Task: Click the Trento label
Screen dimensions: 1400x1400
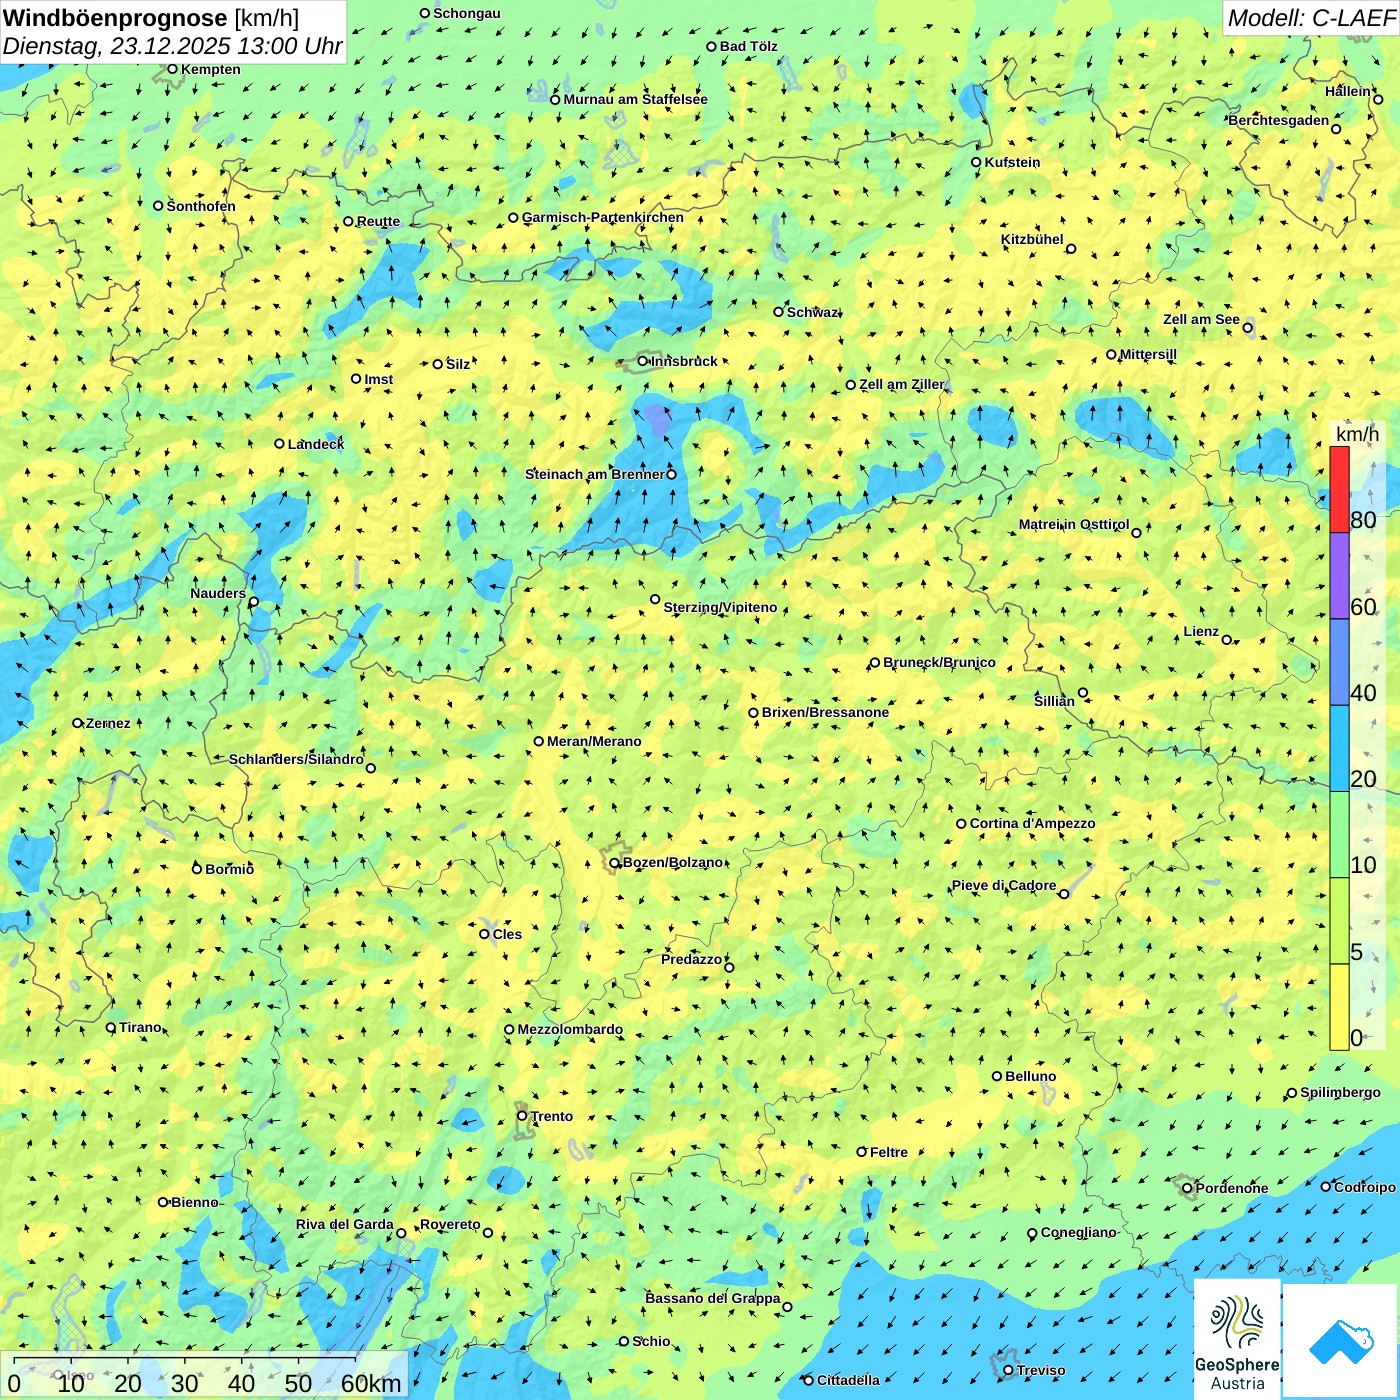Action: [x=552, y=1116]
